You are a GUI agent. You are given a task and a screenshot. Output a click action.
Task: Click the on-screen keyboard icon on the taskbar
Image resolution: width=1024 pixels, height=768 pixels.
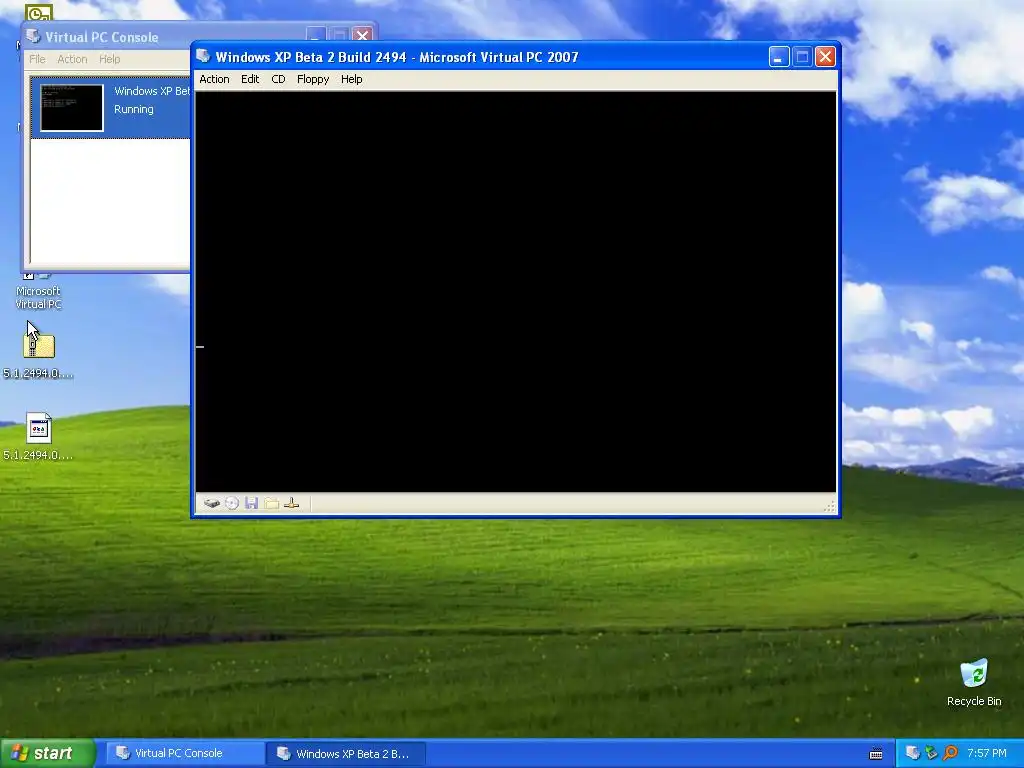876,754
